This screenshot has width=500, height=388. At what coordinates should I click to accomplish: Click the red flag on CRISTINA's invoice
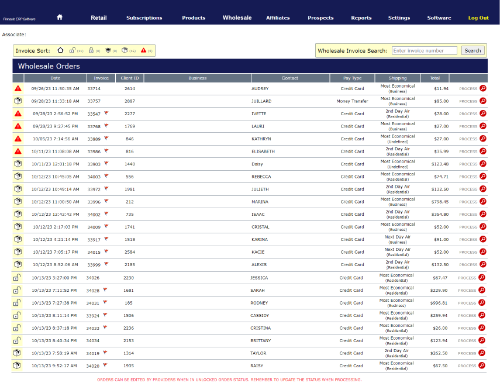pos(105,327)
